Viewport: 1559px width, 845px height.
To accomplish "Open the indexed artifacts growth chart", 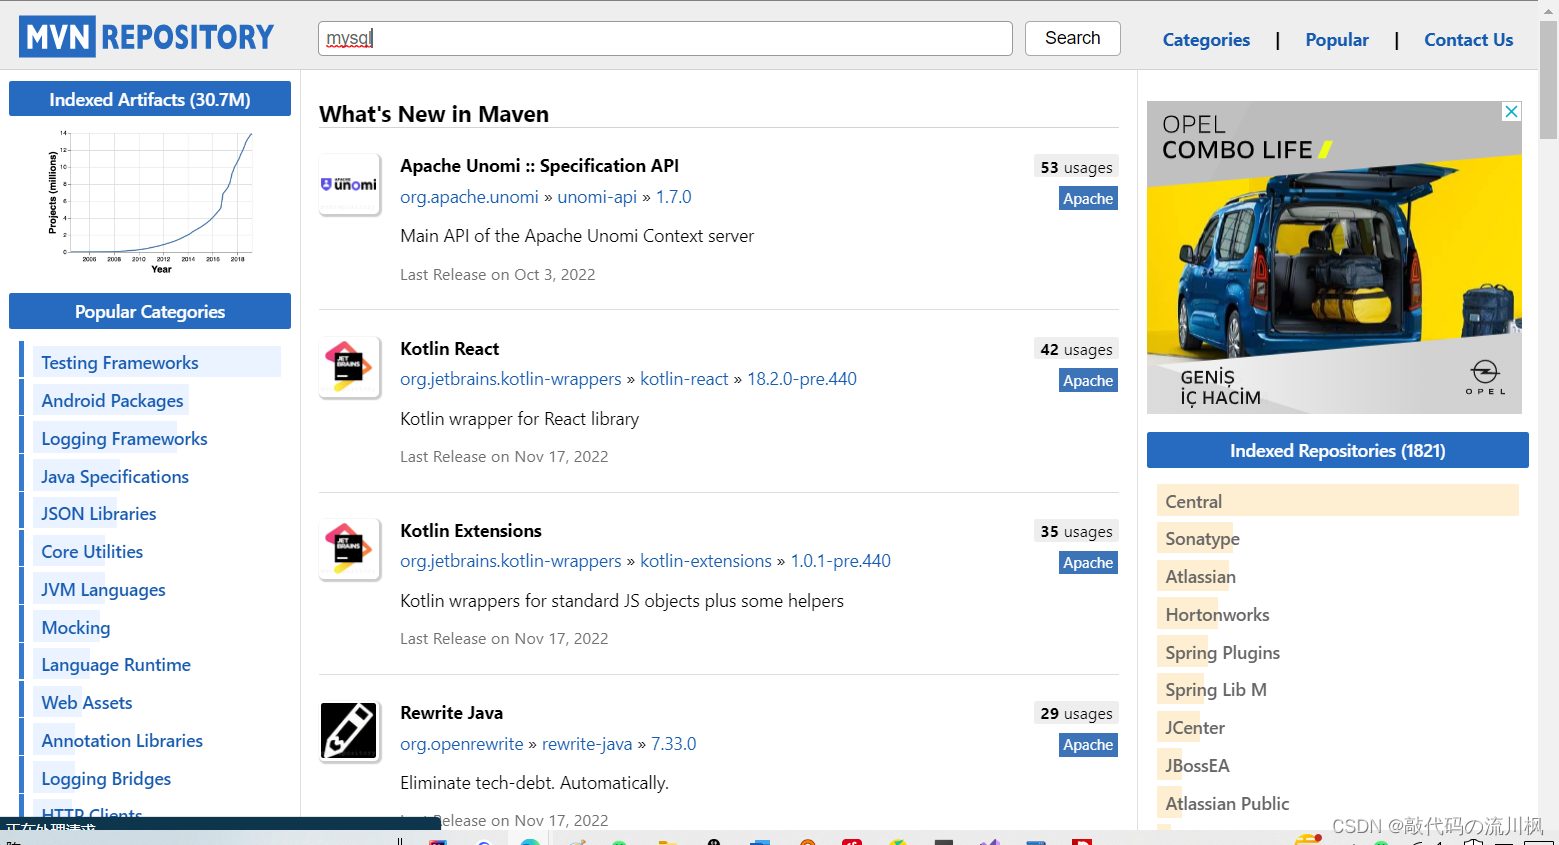I will 150,201.
